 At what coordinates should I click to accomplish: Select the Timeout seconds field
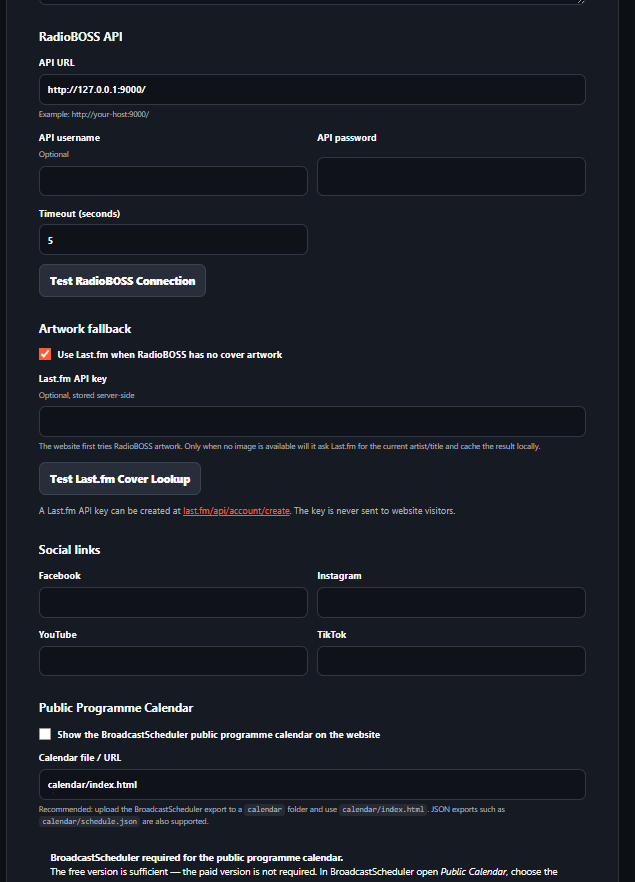[x=173, y=240]
